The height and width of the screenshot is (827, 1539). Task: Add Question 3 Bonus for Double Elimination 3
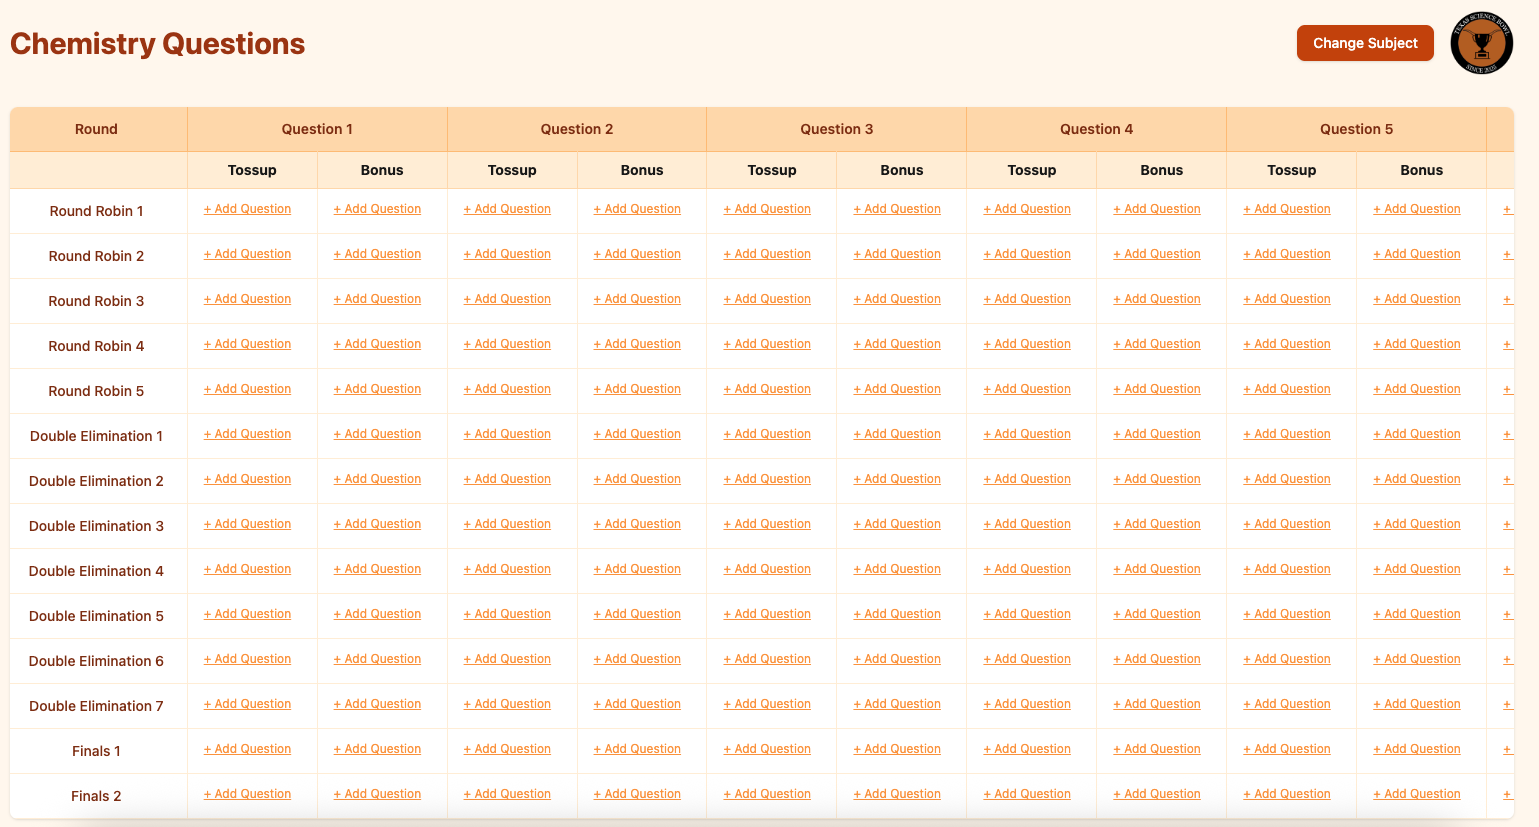pyautogui.click(x=897, y=524)
